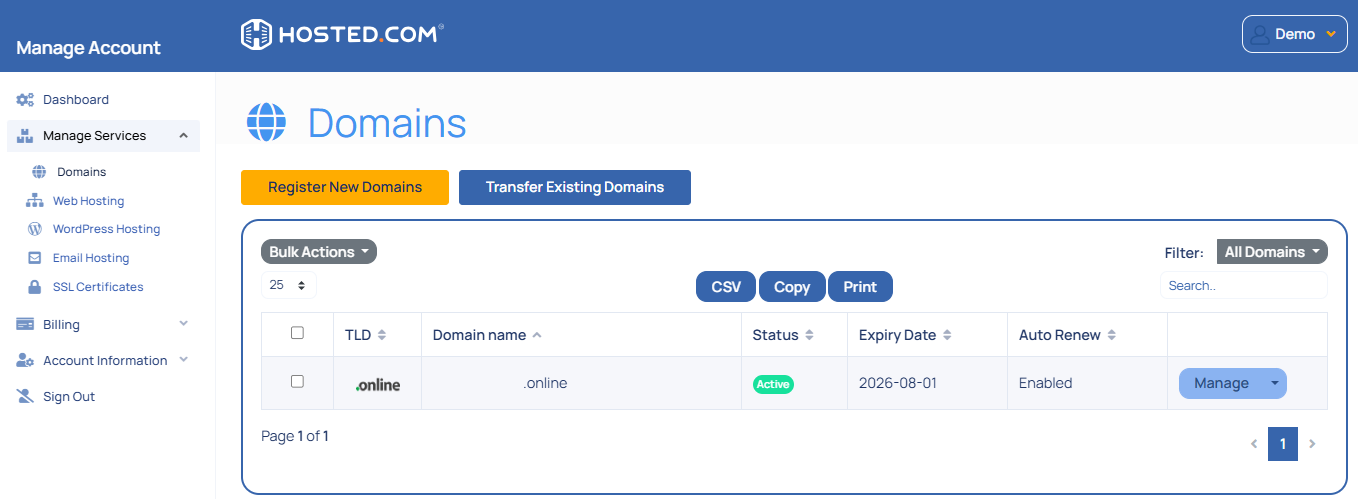
Task: Open the Demo user account menu
Action: (x=1295, y=34)
